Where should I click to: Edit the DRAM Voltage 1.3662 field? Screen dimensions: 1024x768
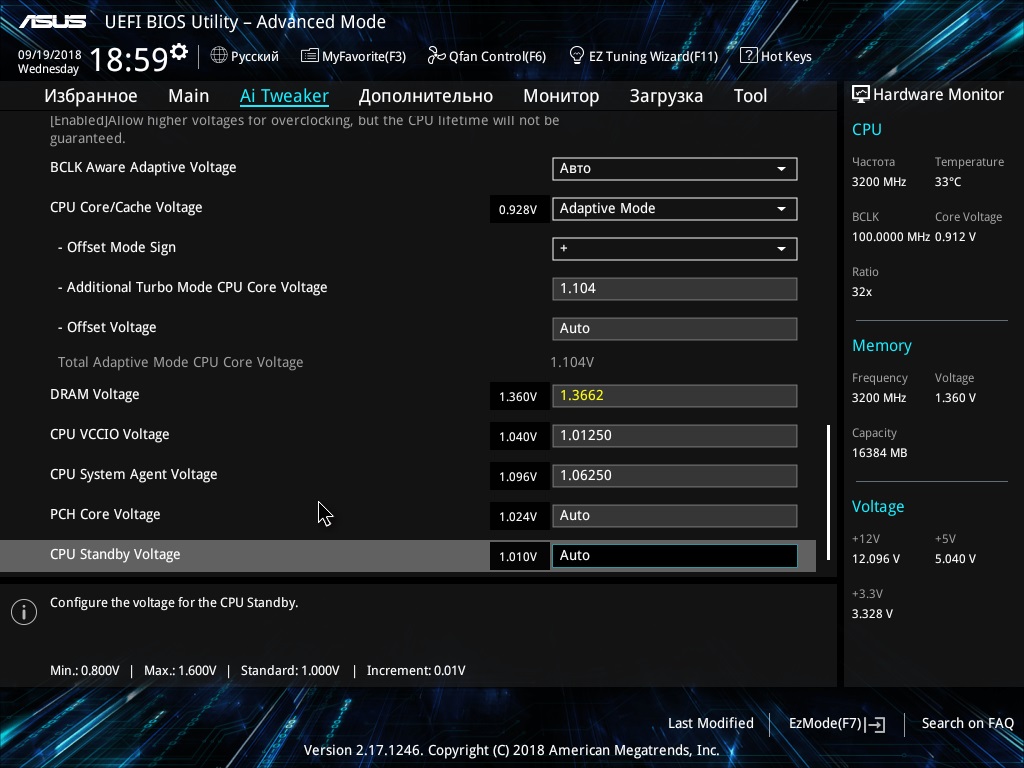tap(675, 396)
